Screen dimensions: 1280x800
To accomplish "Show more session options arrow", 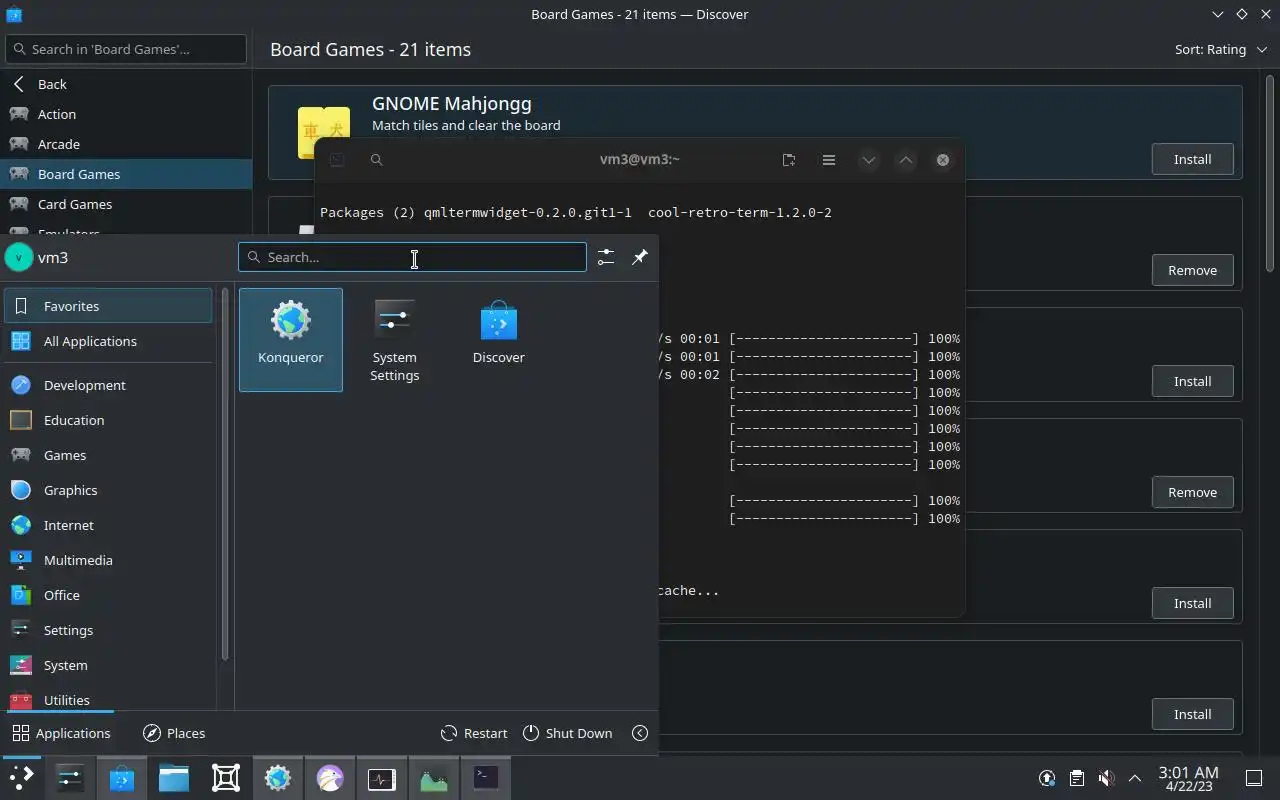I will click(x=640, y=733).
